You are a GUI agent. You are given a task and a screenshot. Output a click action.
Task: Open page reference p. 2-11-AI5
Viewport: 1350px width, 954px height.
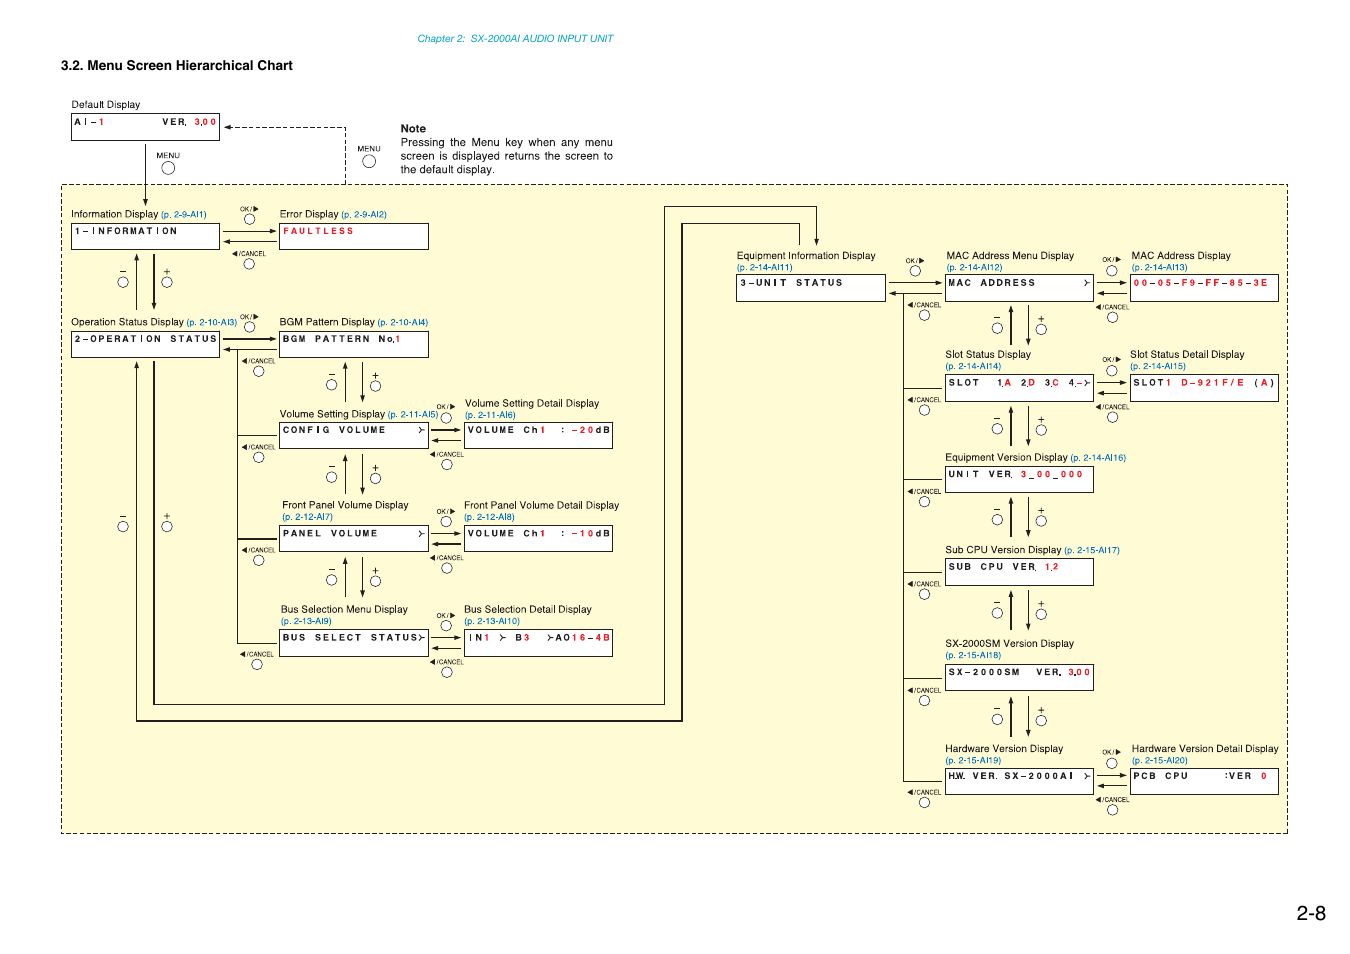pyautogui.click(x=413, y=415)
